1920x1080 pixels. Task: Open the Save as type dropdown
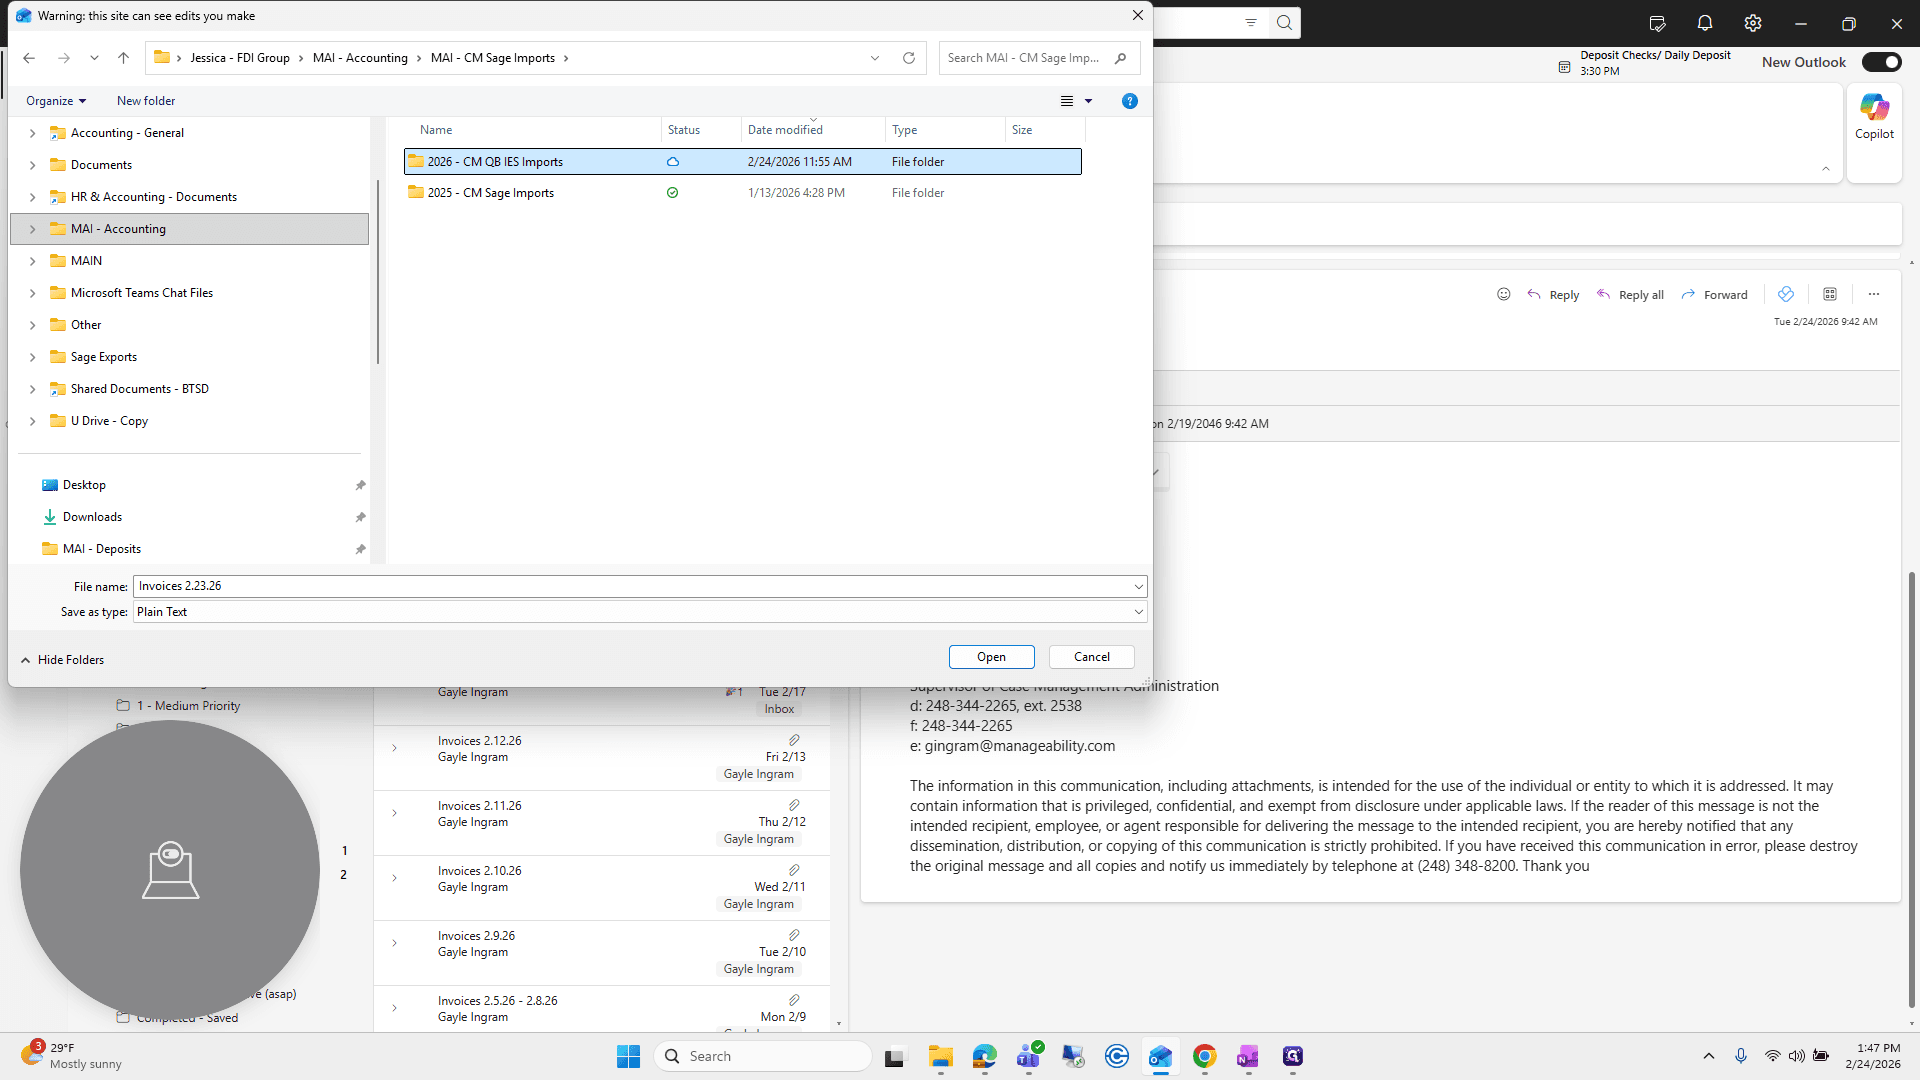[x=640, y=612]
